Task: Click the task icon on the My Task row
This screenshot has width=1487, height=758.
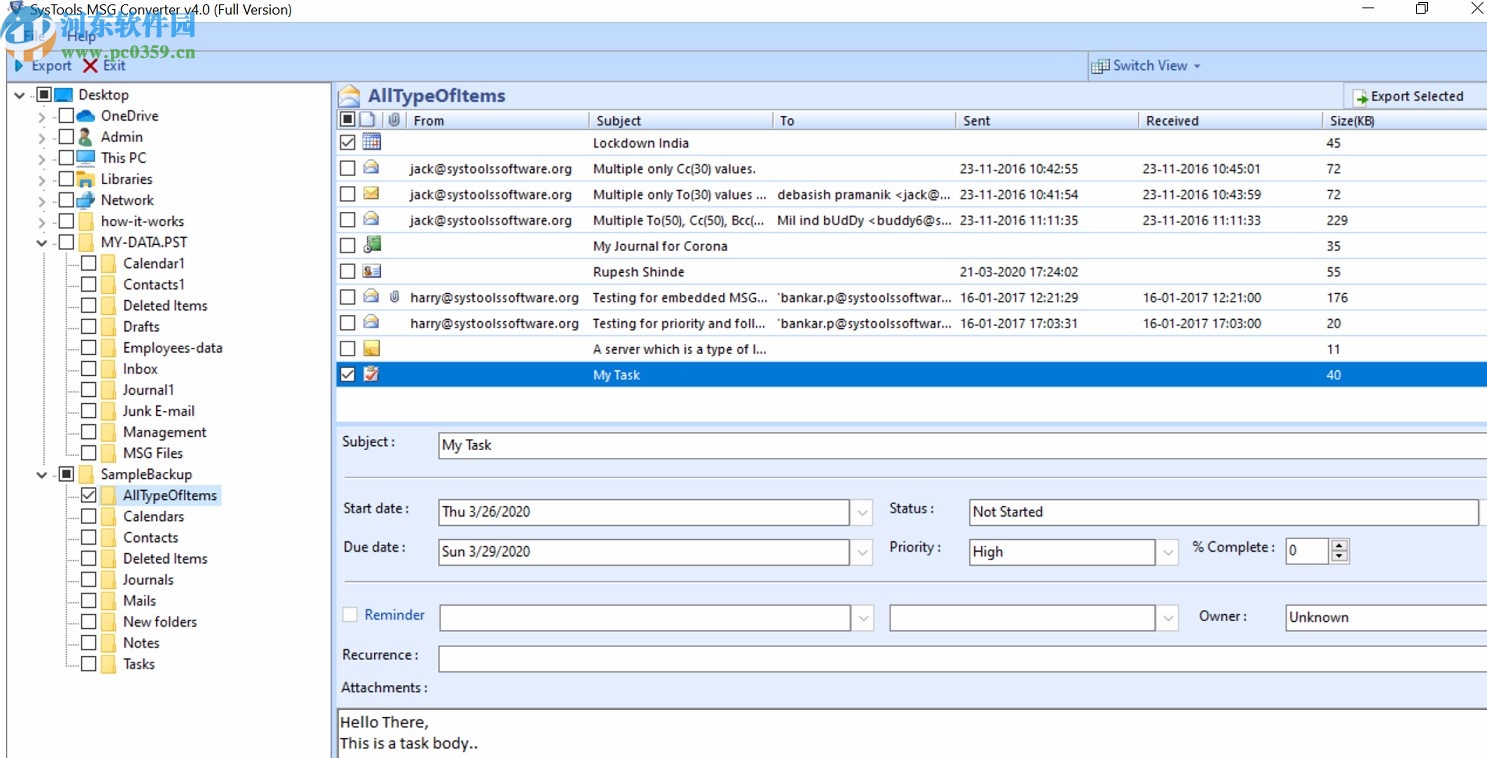Action: pyautogui.click(x=371, y=374)
